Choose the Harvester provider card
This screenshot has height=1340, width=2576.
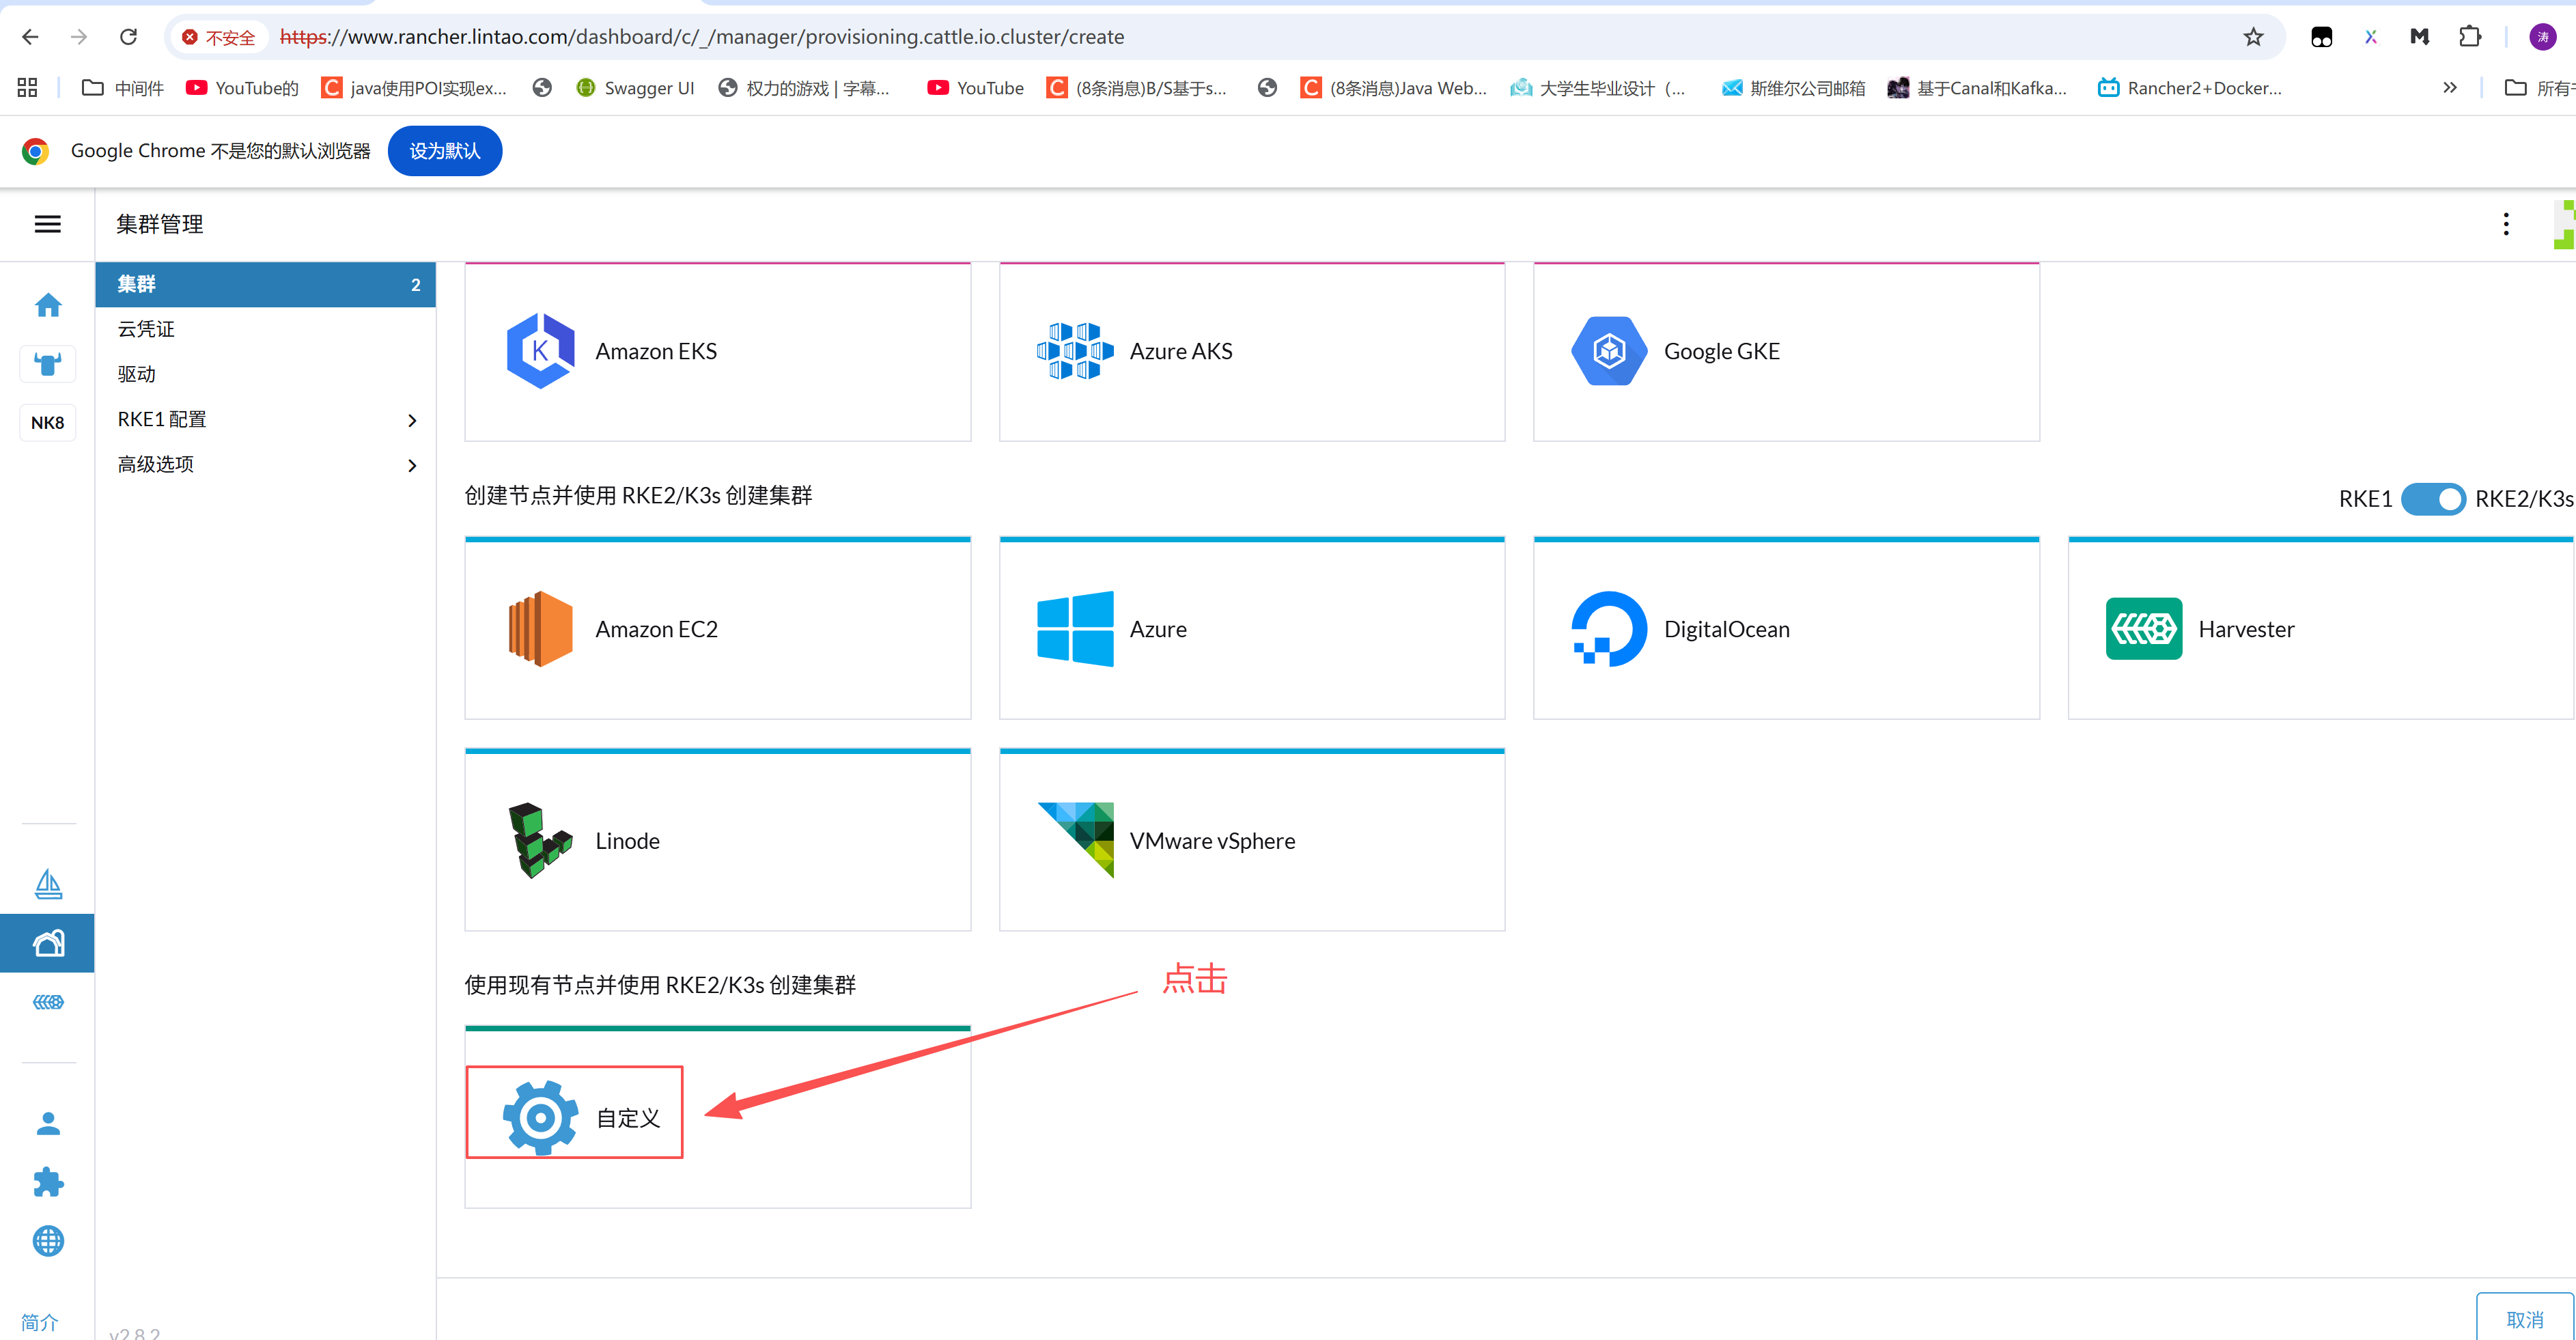[2320, 628]
